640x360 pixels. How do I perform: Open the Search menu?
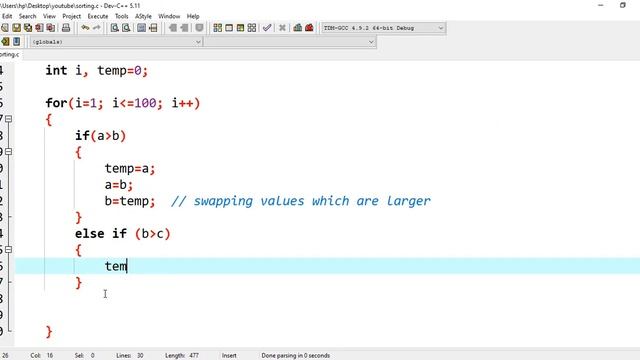pyautogui.click(x=27, y=16)
